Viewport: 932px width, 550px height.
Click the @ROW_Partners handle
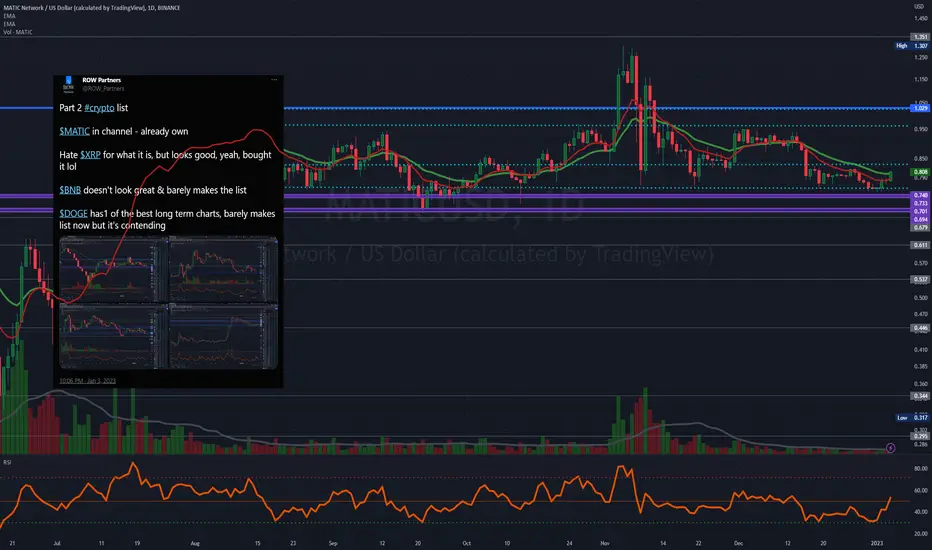coord(103,89)
